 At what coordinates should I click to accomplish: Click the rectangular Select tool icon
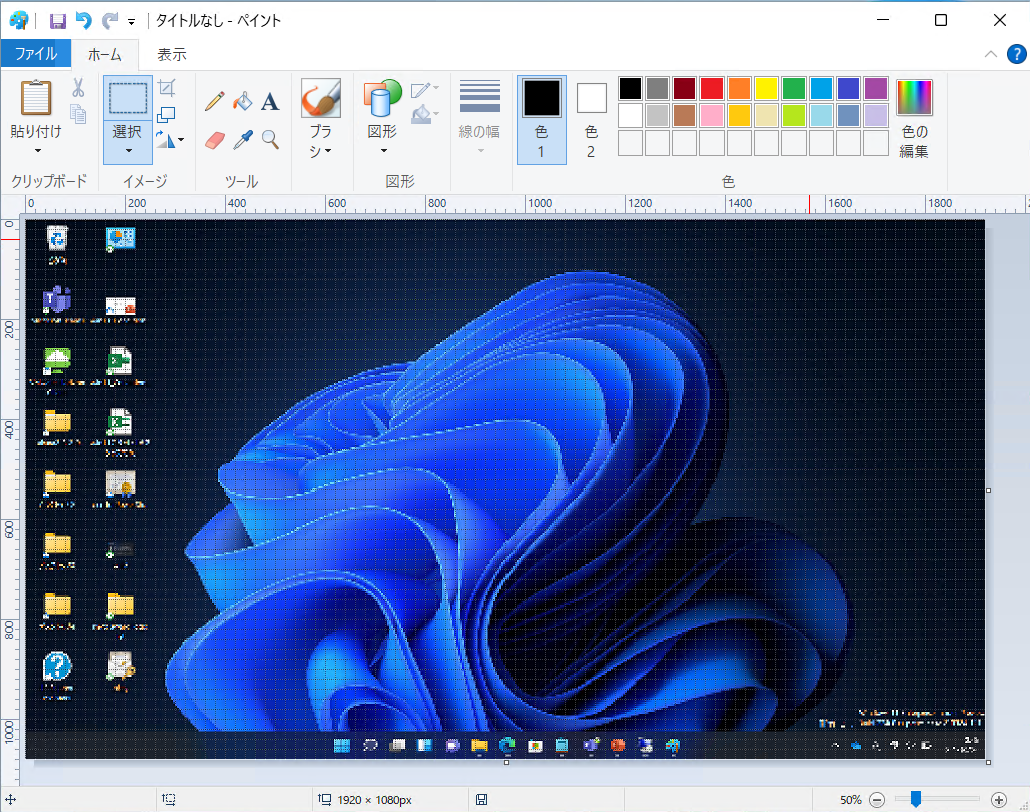[127, 99]
